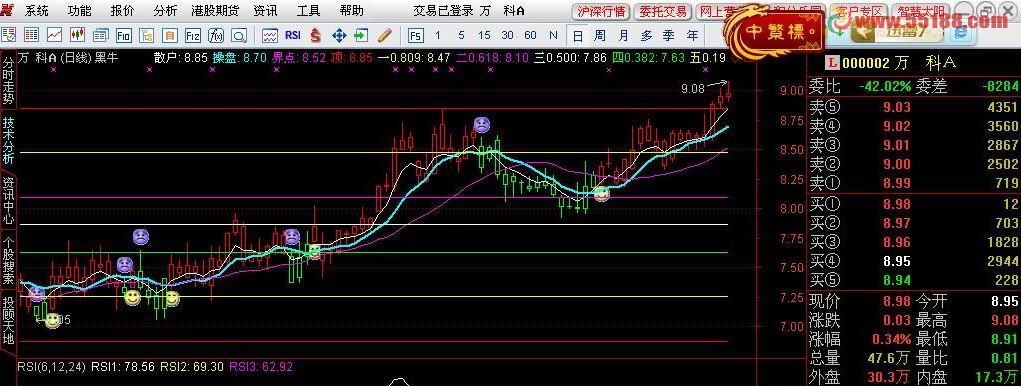
Task: Open the 系统 menu
Action: (x=36, y=11)
